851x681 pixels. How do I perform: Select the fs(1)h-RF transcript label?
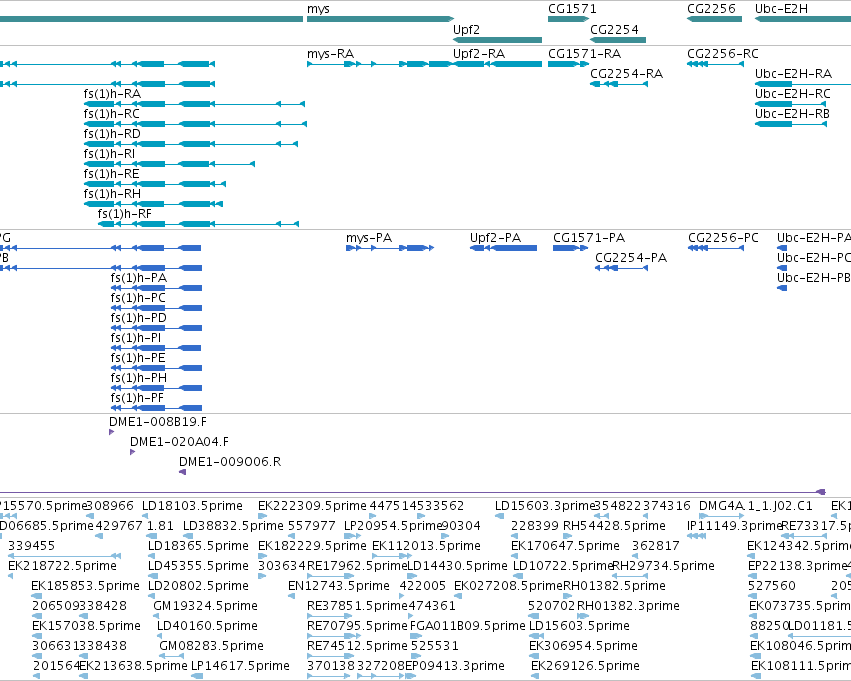point(125,215)
